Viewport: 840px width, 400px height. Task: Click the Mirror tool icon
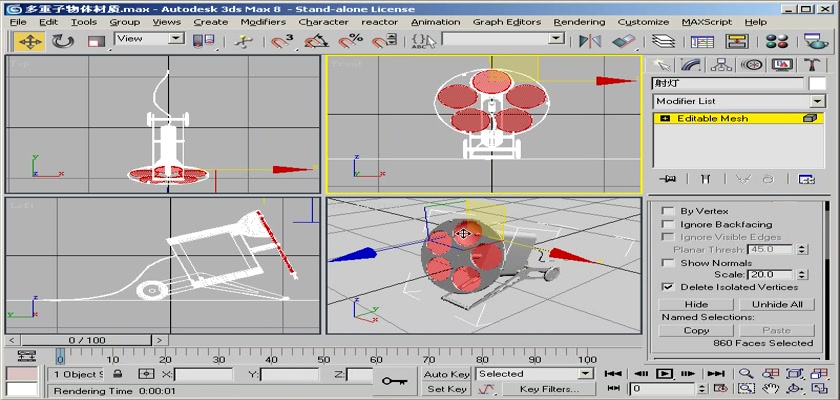coord(591,41)
